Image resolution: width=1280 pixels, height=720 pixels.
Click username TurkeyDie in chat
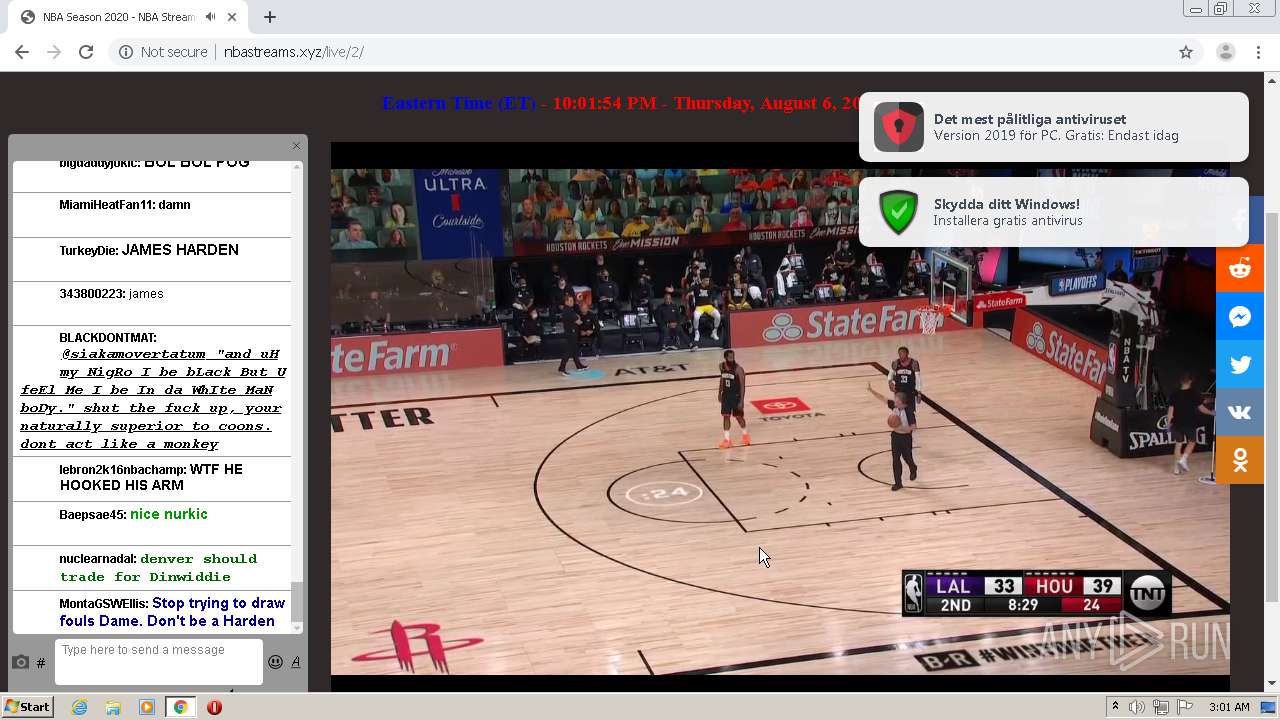(88, 251)
